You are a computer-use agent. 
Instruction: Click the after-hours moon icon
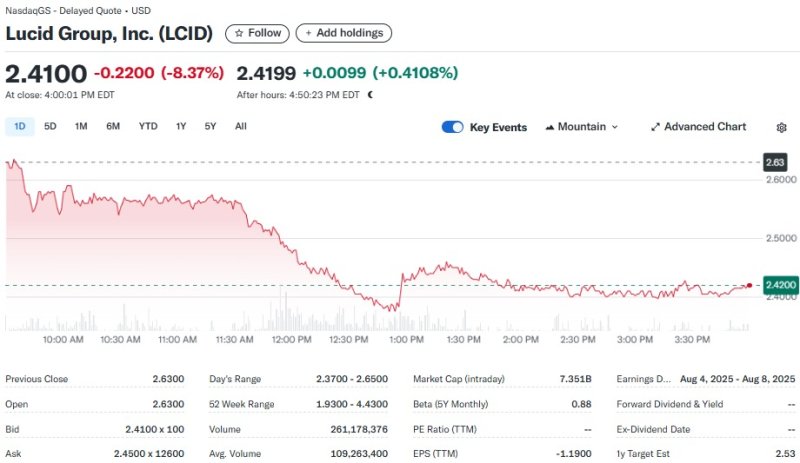tap(370, 95)
